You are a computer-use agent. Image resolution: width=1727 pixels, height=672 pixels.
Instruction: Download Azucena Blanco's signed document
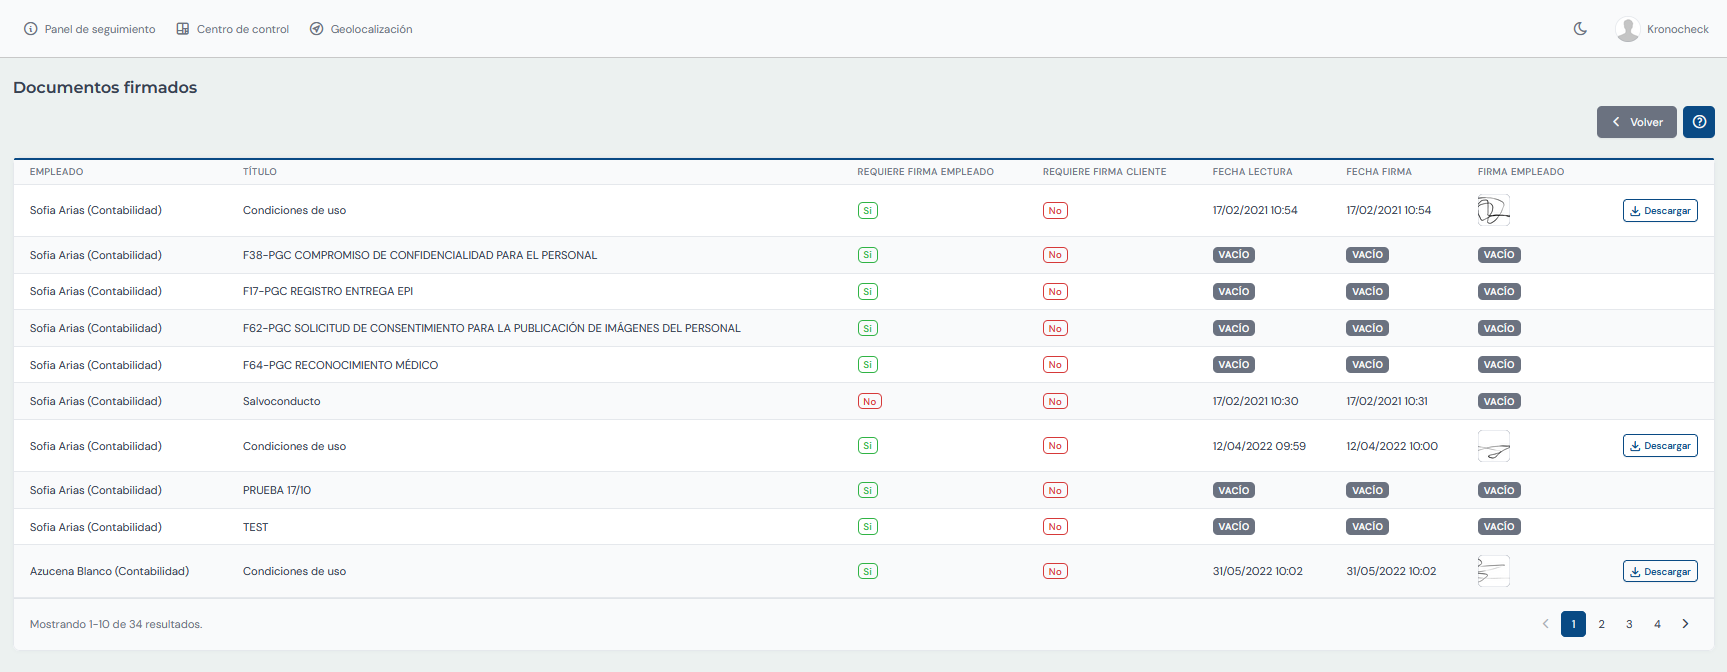pyautogui.click(x=1660, y=572)
